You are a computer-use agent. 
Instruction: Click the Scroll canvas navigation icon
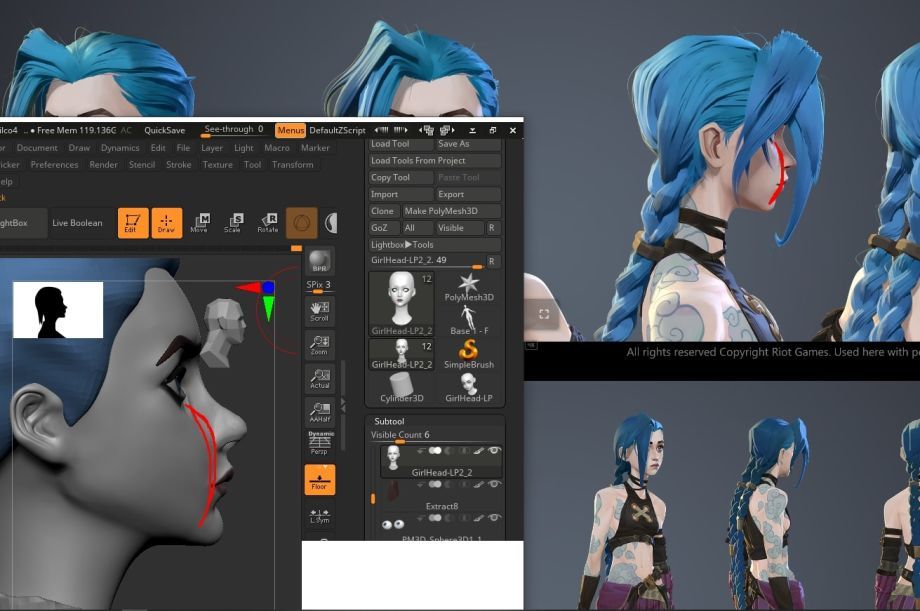coord(320,311)
